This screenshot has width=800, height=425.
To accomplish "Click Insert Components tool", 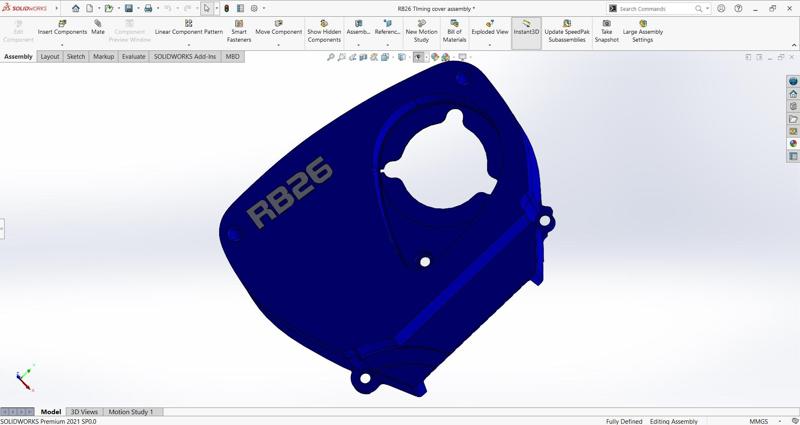I will [62, 28].
